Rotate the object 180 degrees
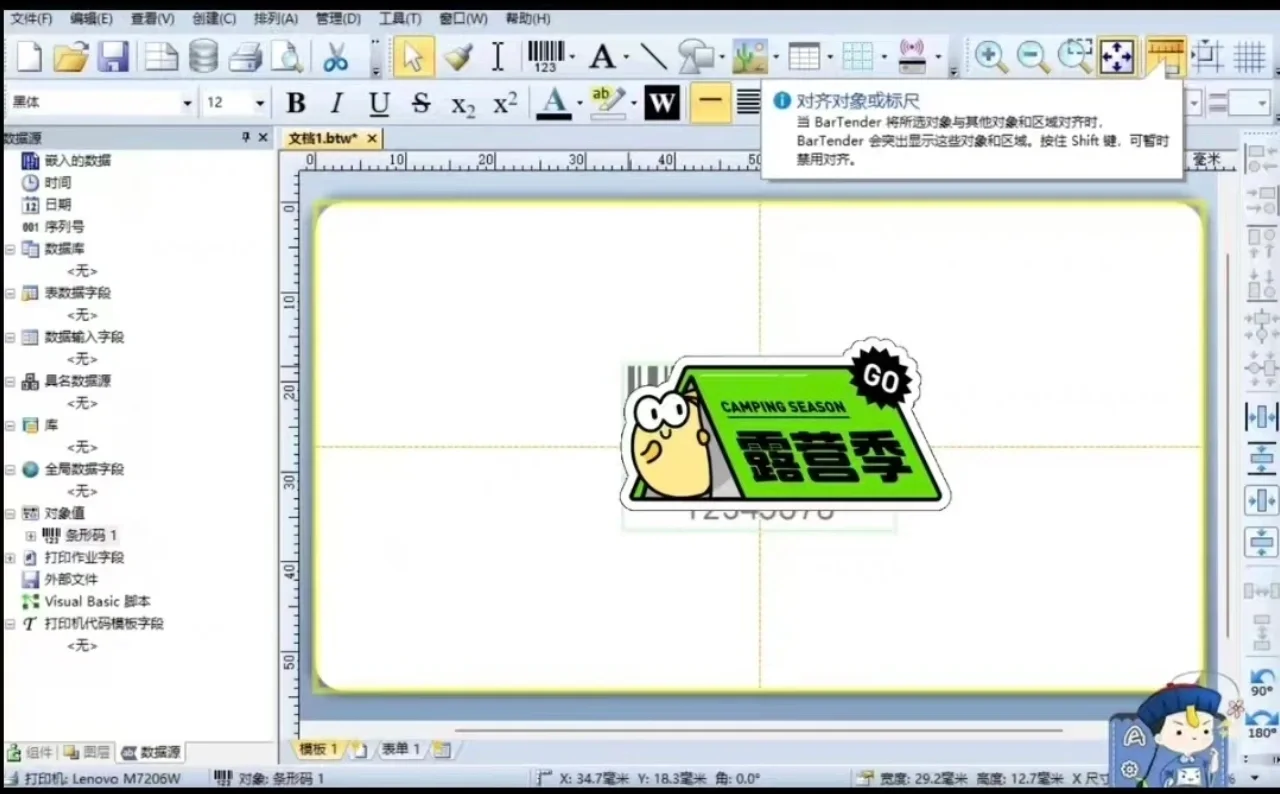 [1262, 725]
